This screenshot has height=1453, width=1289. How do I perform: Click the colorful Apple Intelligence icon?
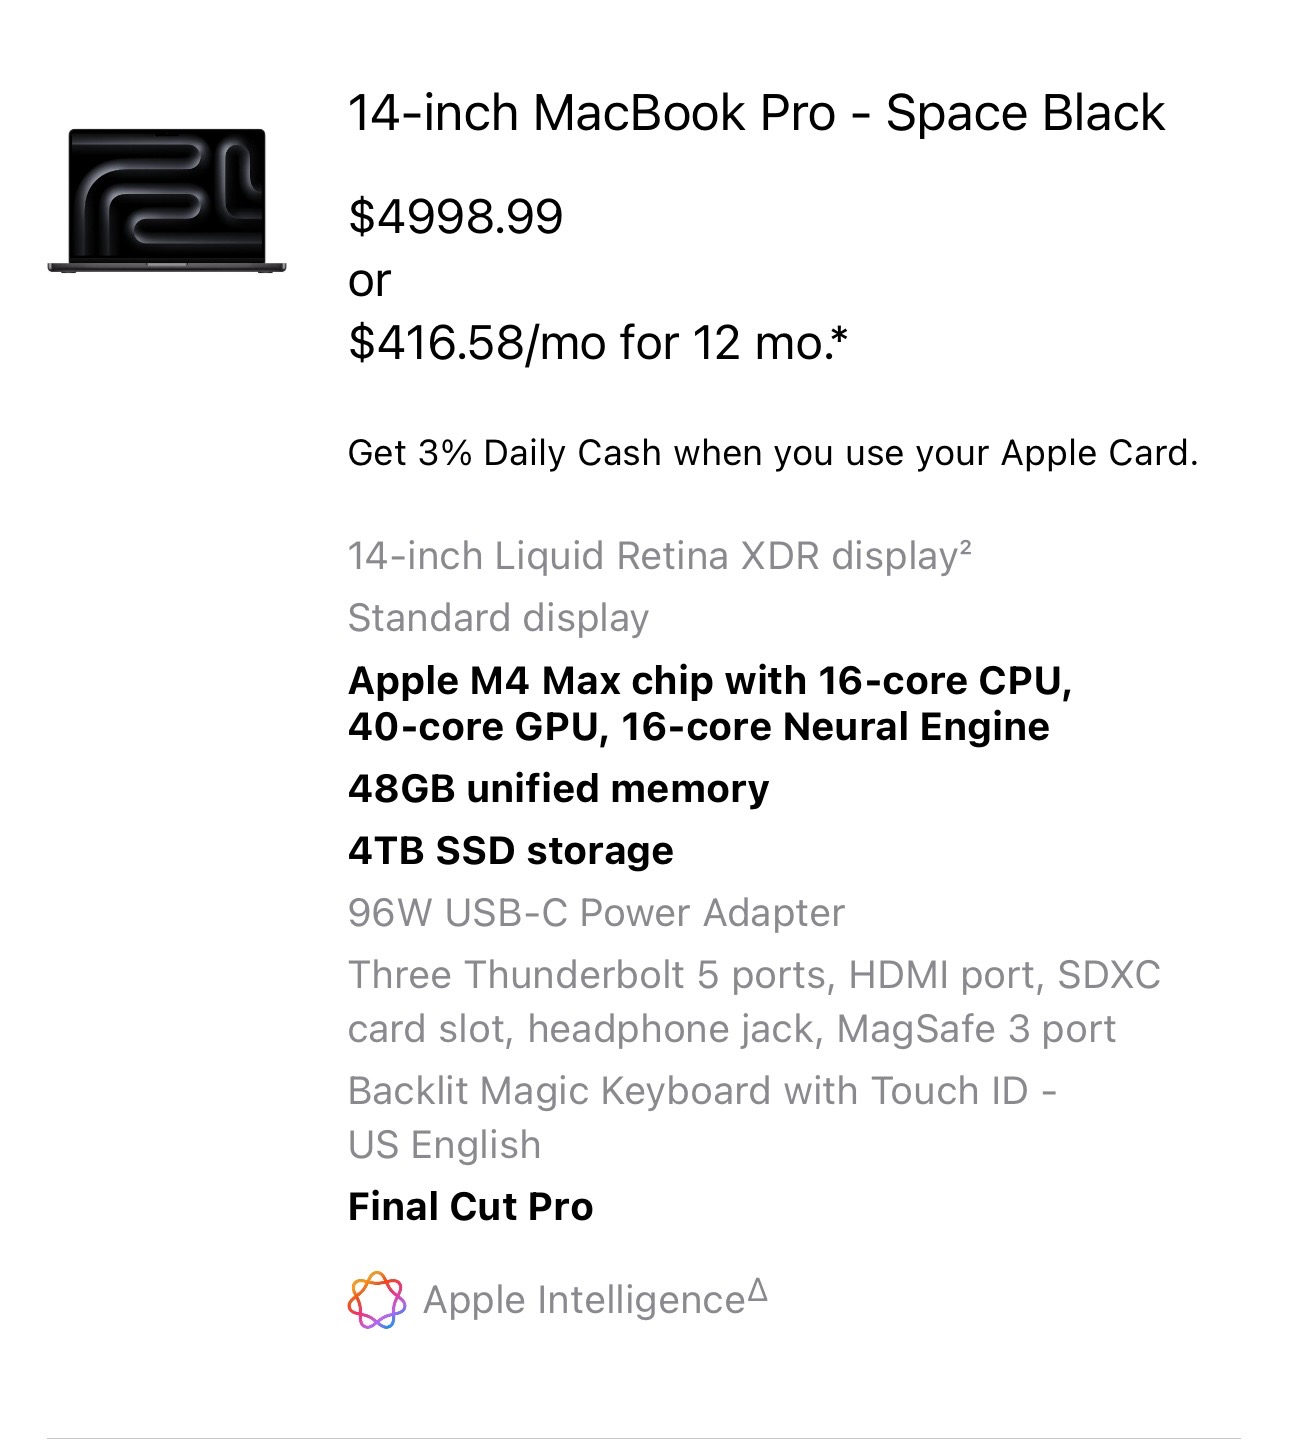pyautogui.click(x=376, y=1300)
